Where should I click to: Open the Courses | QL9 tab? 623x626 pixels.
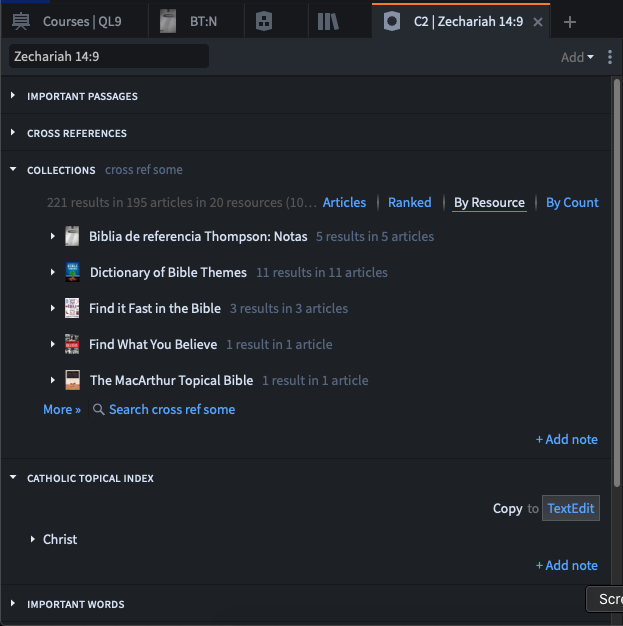(x=74, y=22)
